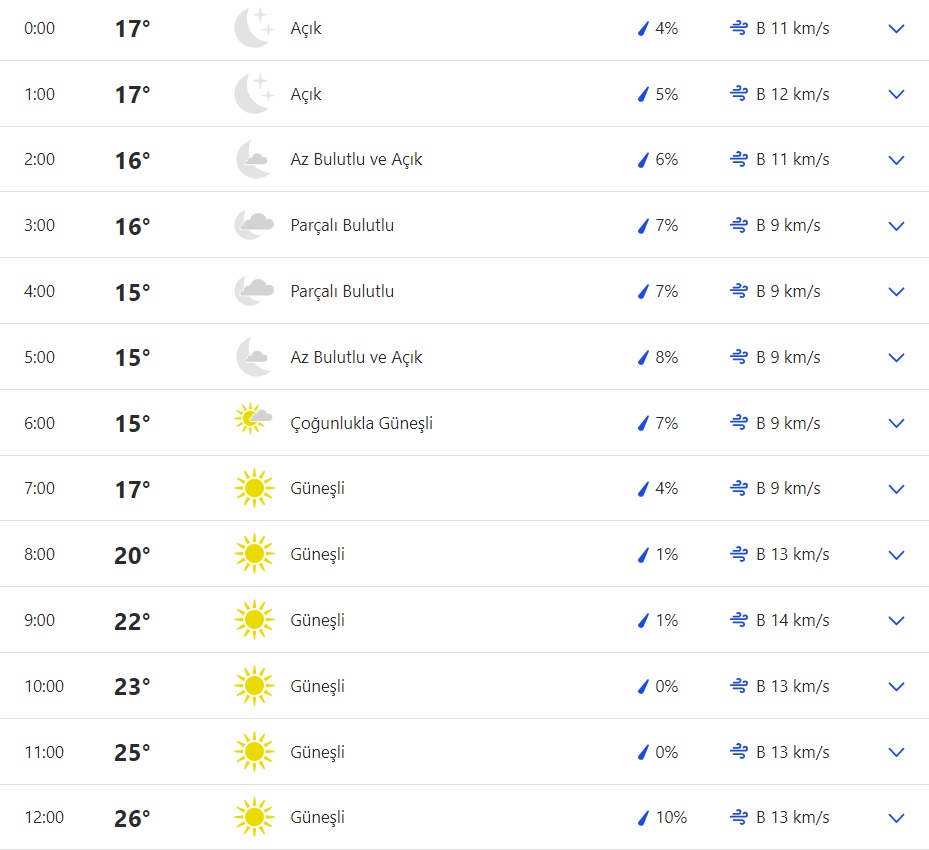Click the raindrop icon in the 12:00 row
Screen dimensions: 929x850
point(643,818)
